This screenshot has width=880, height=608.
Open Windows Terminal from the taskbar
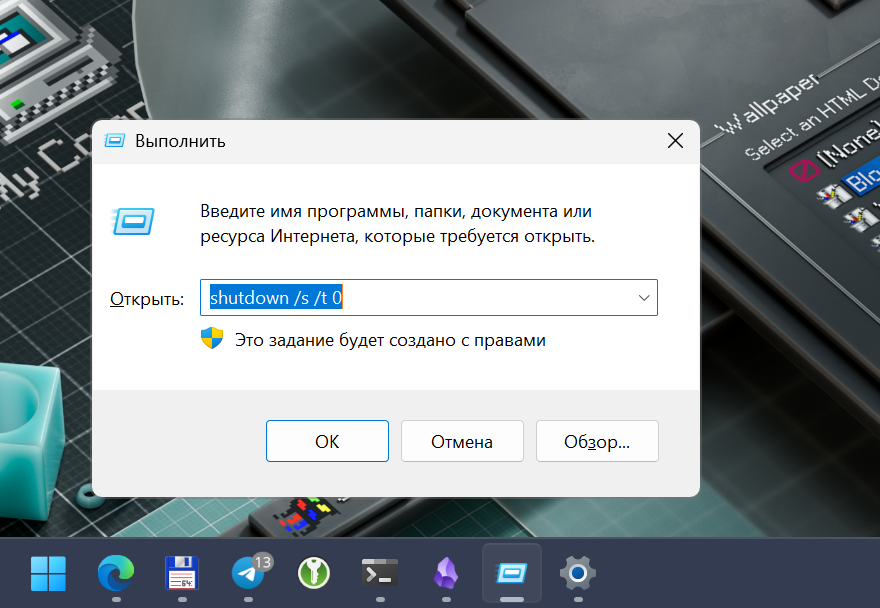pyautogui.click(x=378, y=574)
